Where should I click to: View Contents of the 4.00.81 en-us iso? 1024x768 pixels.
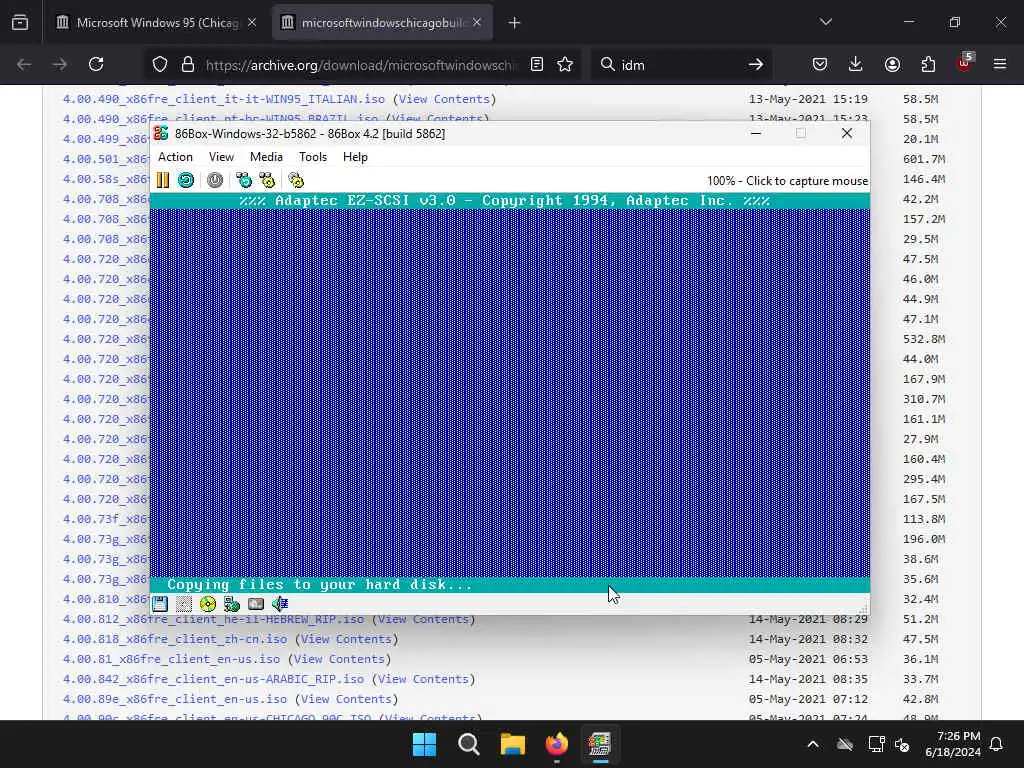click(339, 660)
